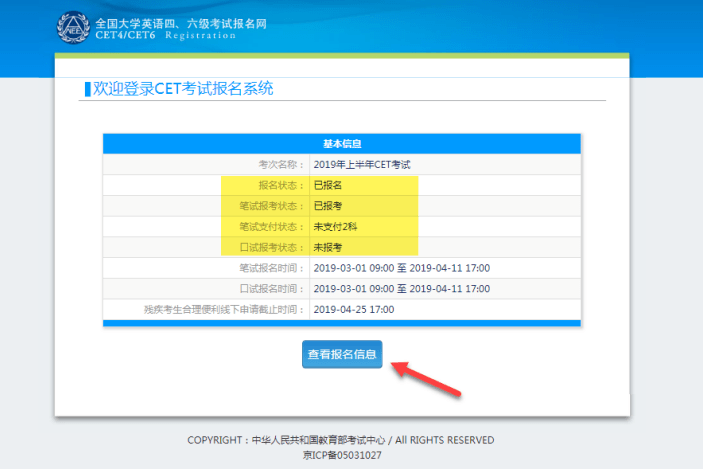Click the 口试报名时间 label
703x469 pixels.
[x=272, y=289]
